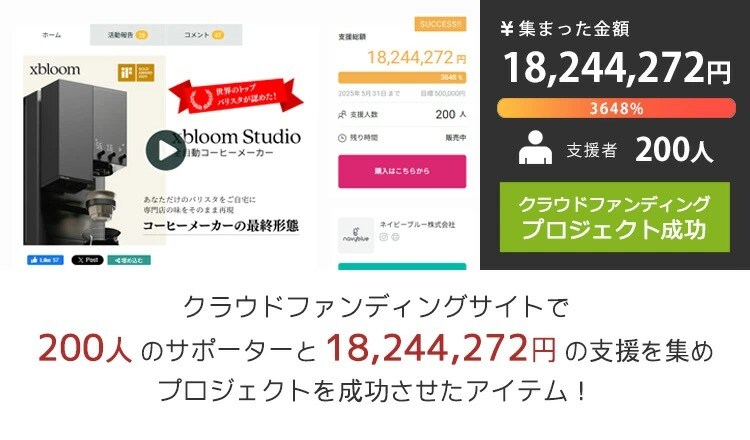Click the clock icon next to 残り時間

[x=342, y=138]
